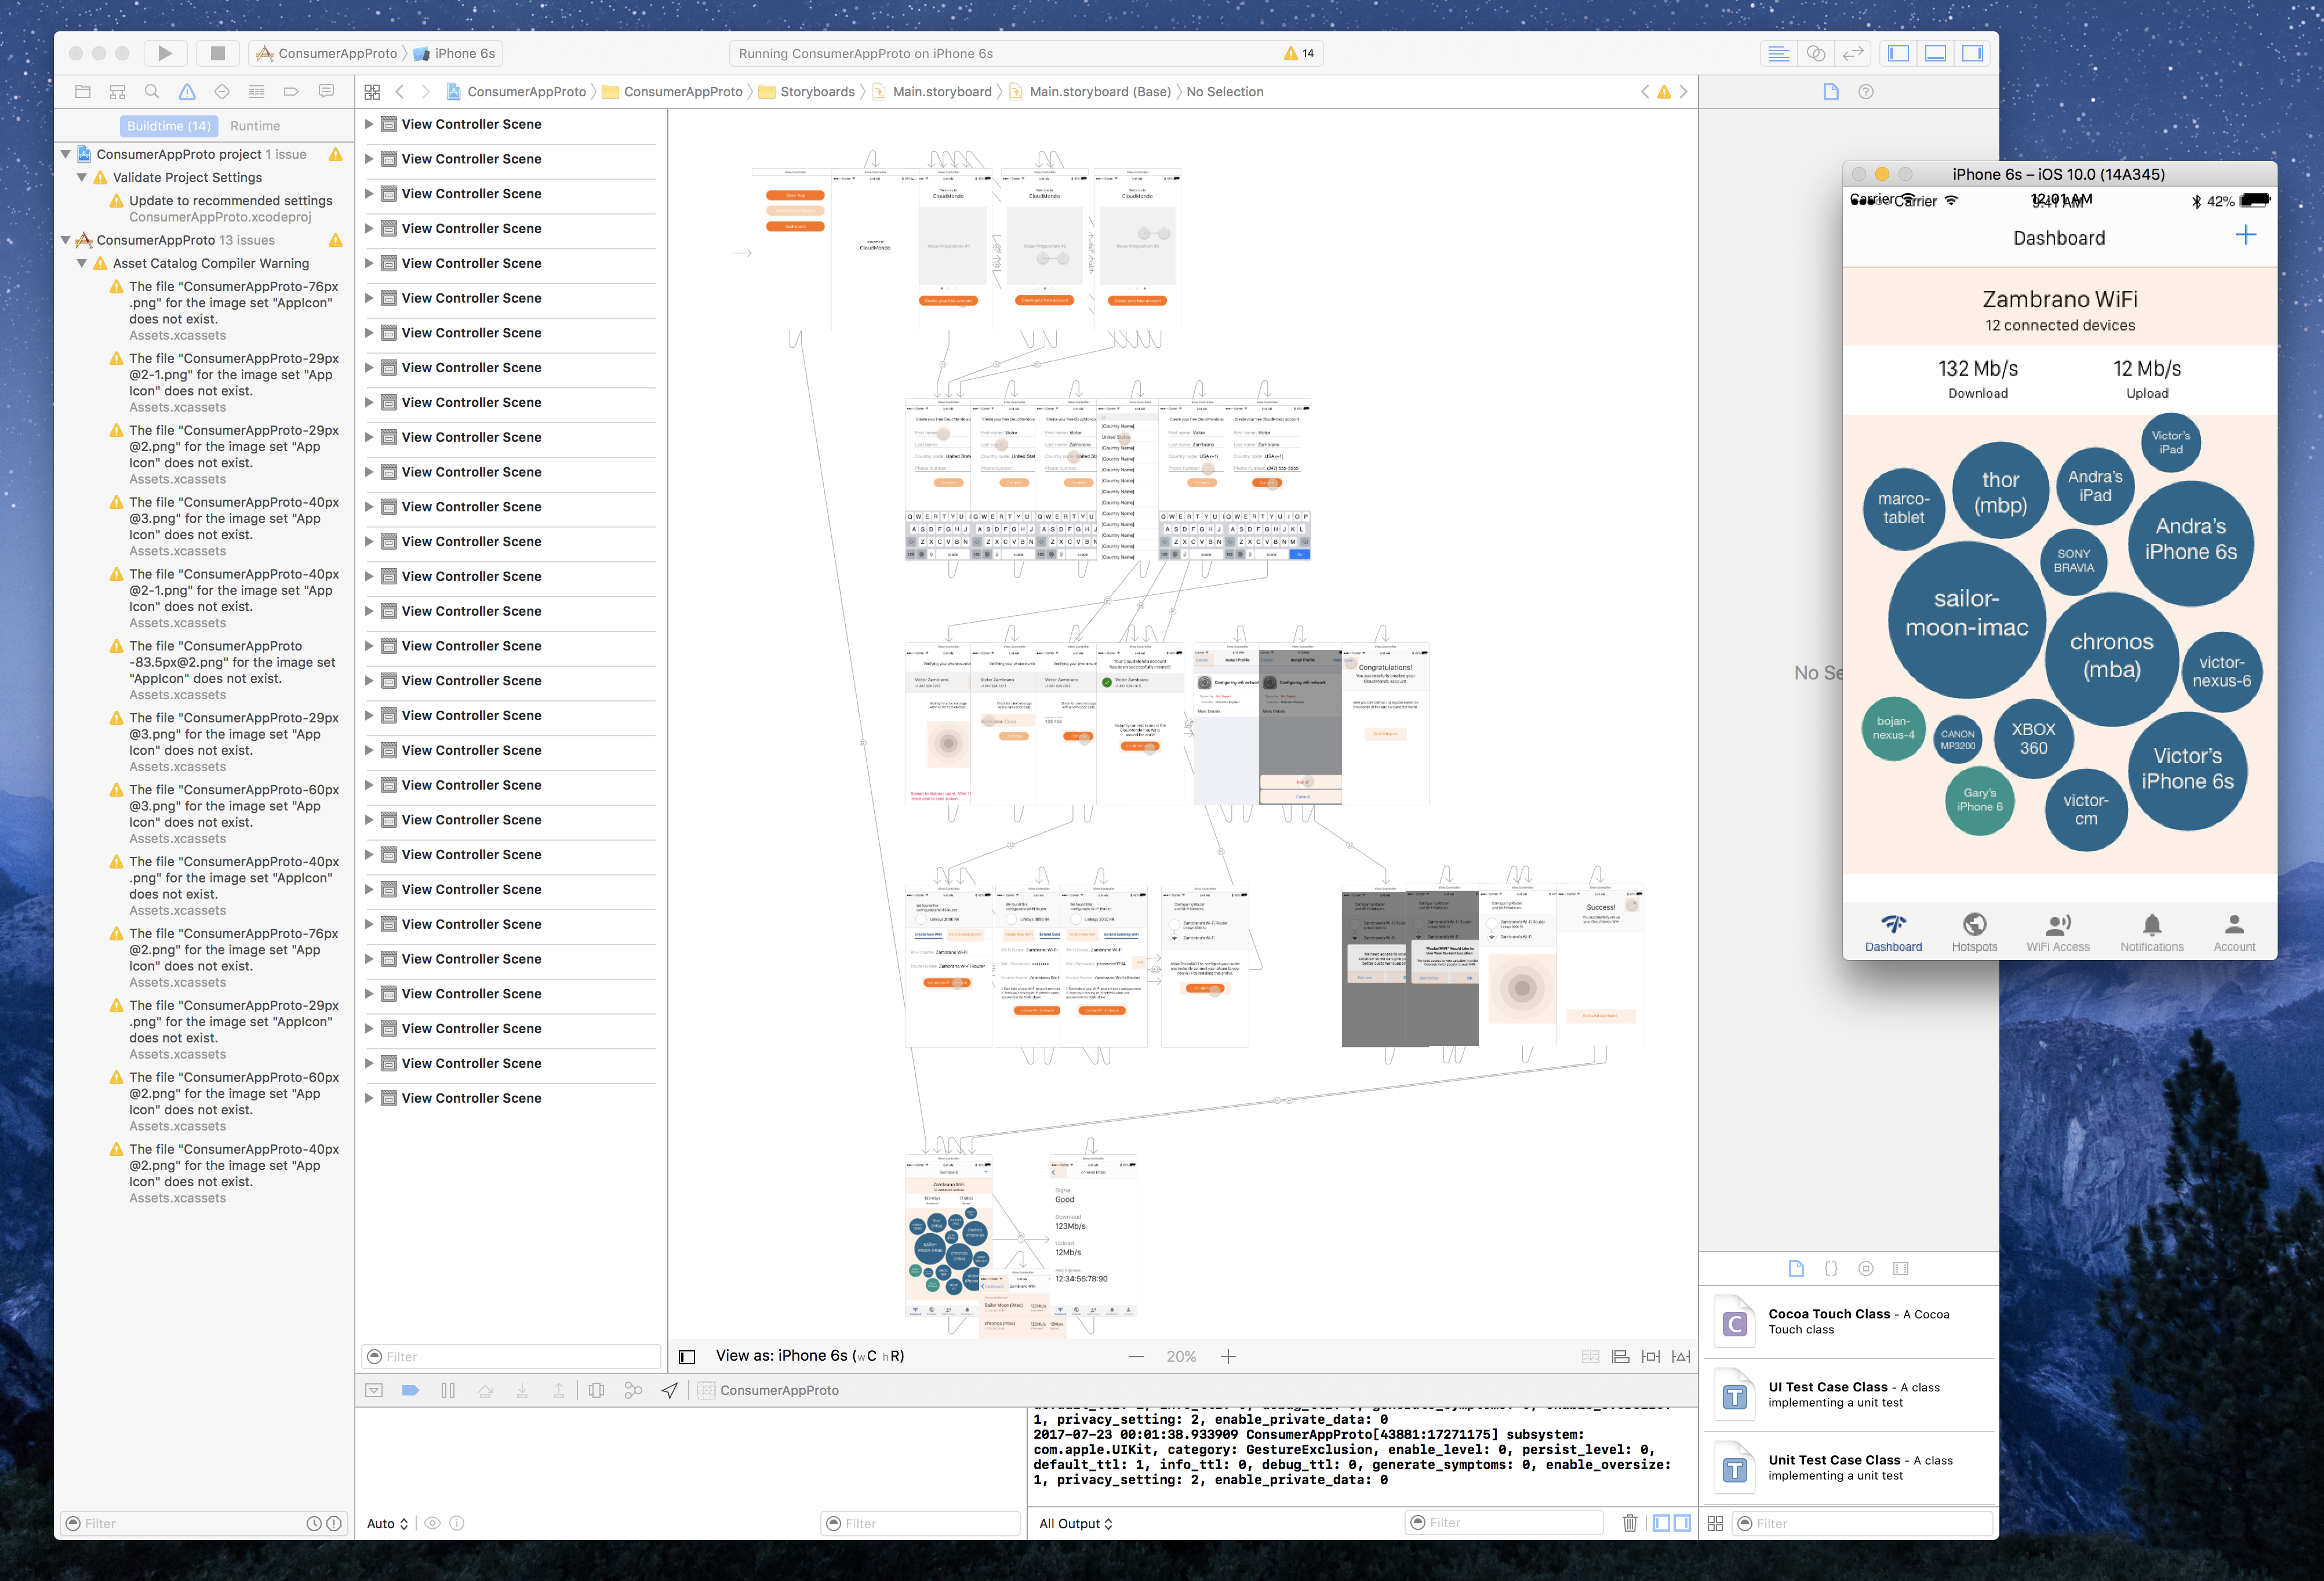Tap the sailor-moon-imac bubble in simulator
Viewport: 2324px width, 1581px height.
[1966, 619]
